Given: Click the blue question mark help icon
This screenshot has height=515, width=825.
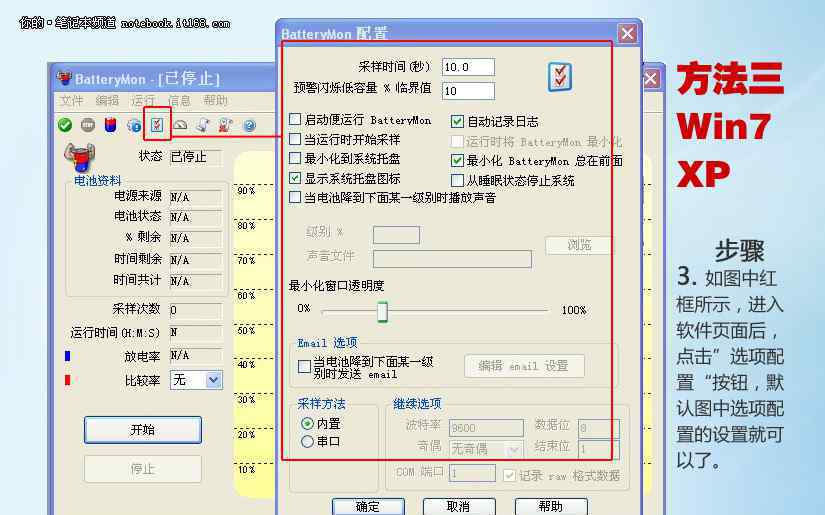Looking at the screenshot, I should pyautogui.click(x=249, y=125).
